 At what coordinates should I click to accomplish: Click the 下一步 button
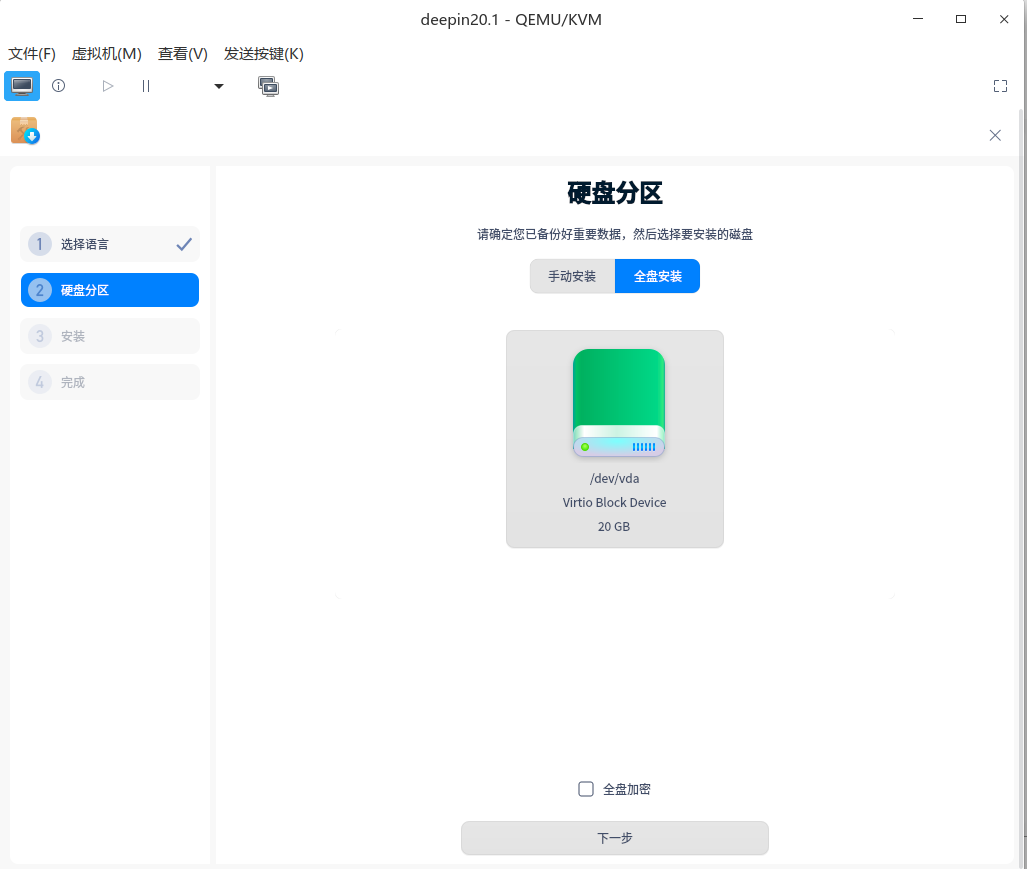615,838
